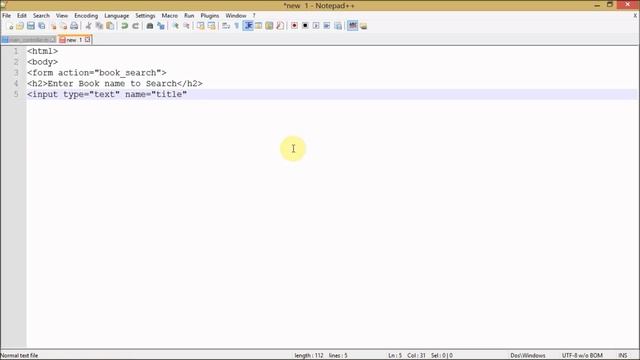Screen dimensions: 640x360
Task: Click line number 1 in the margin
Action: [x=16, y=51]
